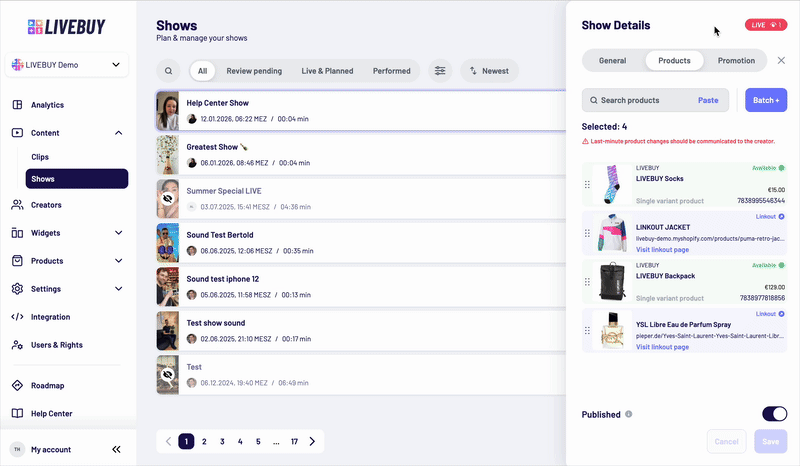The image size is (800, 466).
Task: Click Sound test iphone 12 thumbnail
Action: click(x=167, y=286)
